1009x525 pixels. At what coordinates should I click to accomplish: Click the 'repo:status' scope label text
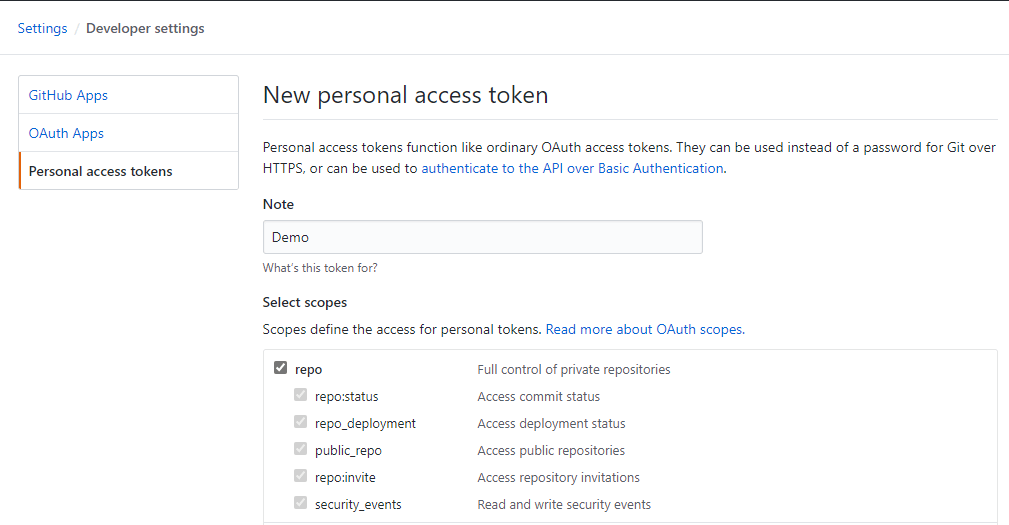tap(346, 396)
